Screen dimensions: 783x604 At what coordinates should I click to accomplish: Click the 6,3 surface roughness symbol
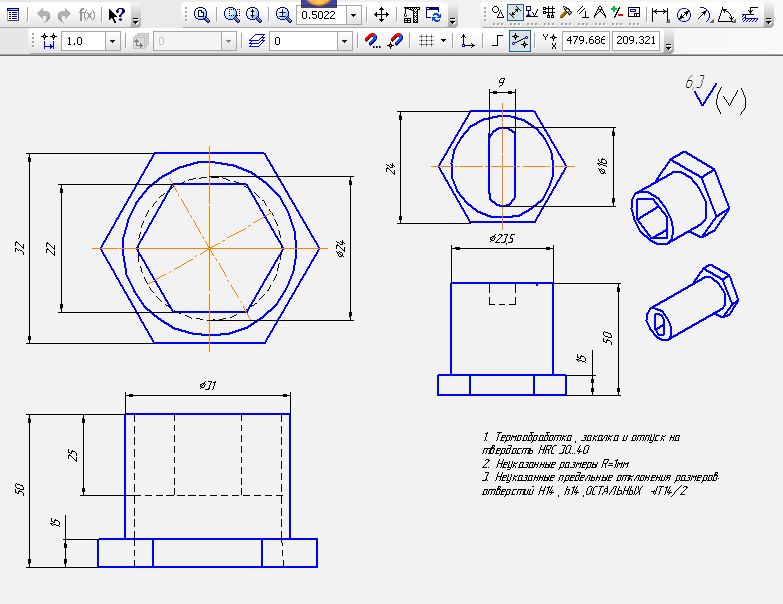point(700,90)
